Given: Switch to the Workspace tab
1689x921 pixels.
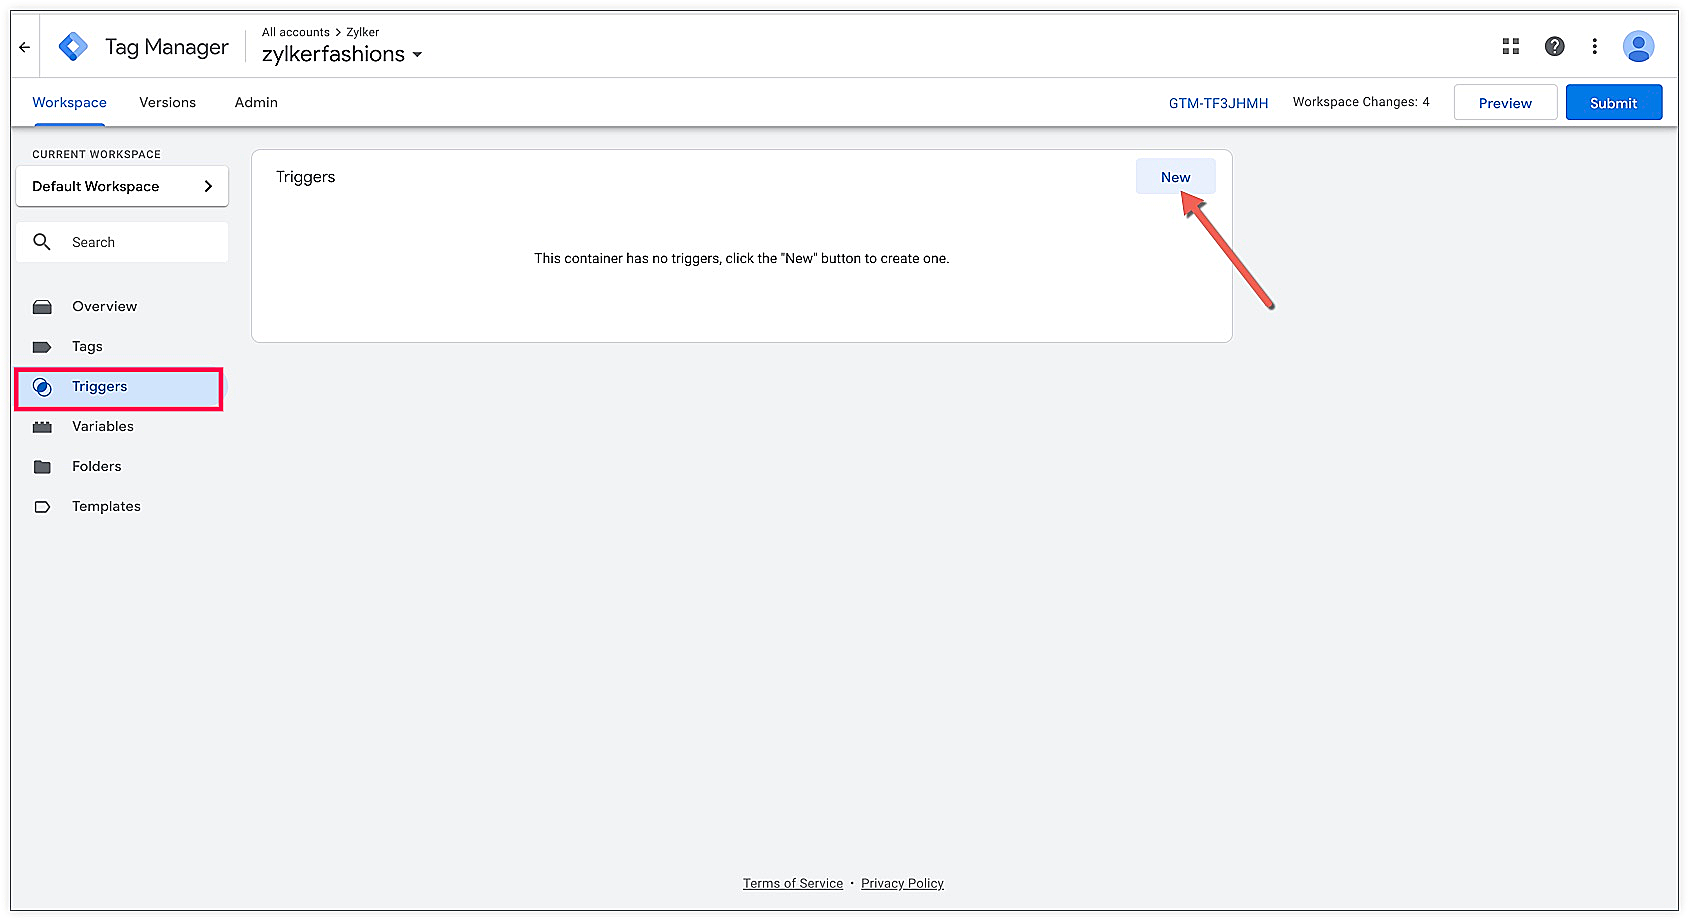Looking at the screenshot, I should [69, 102].
